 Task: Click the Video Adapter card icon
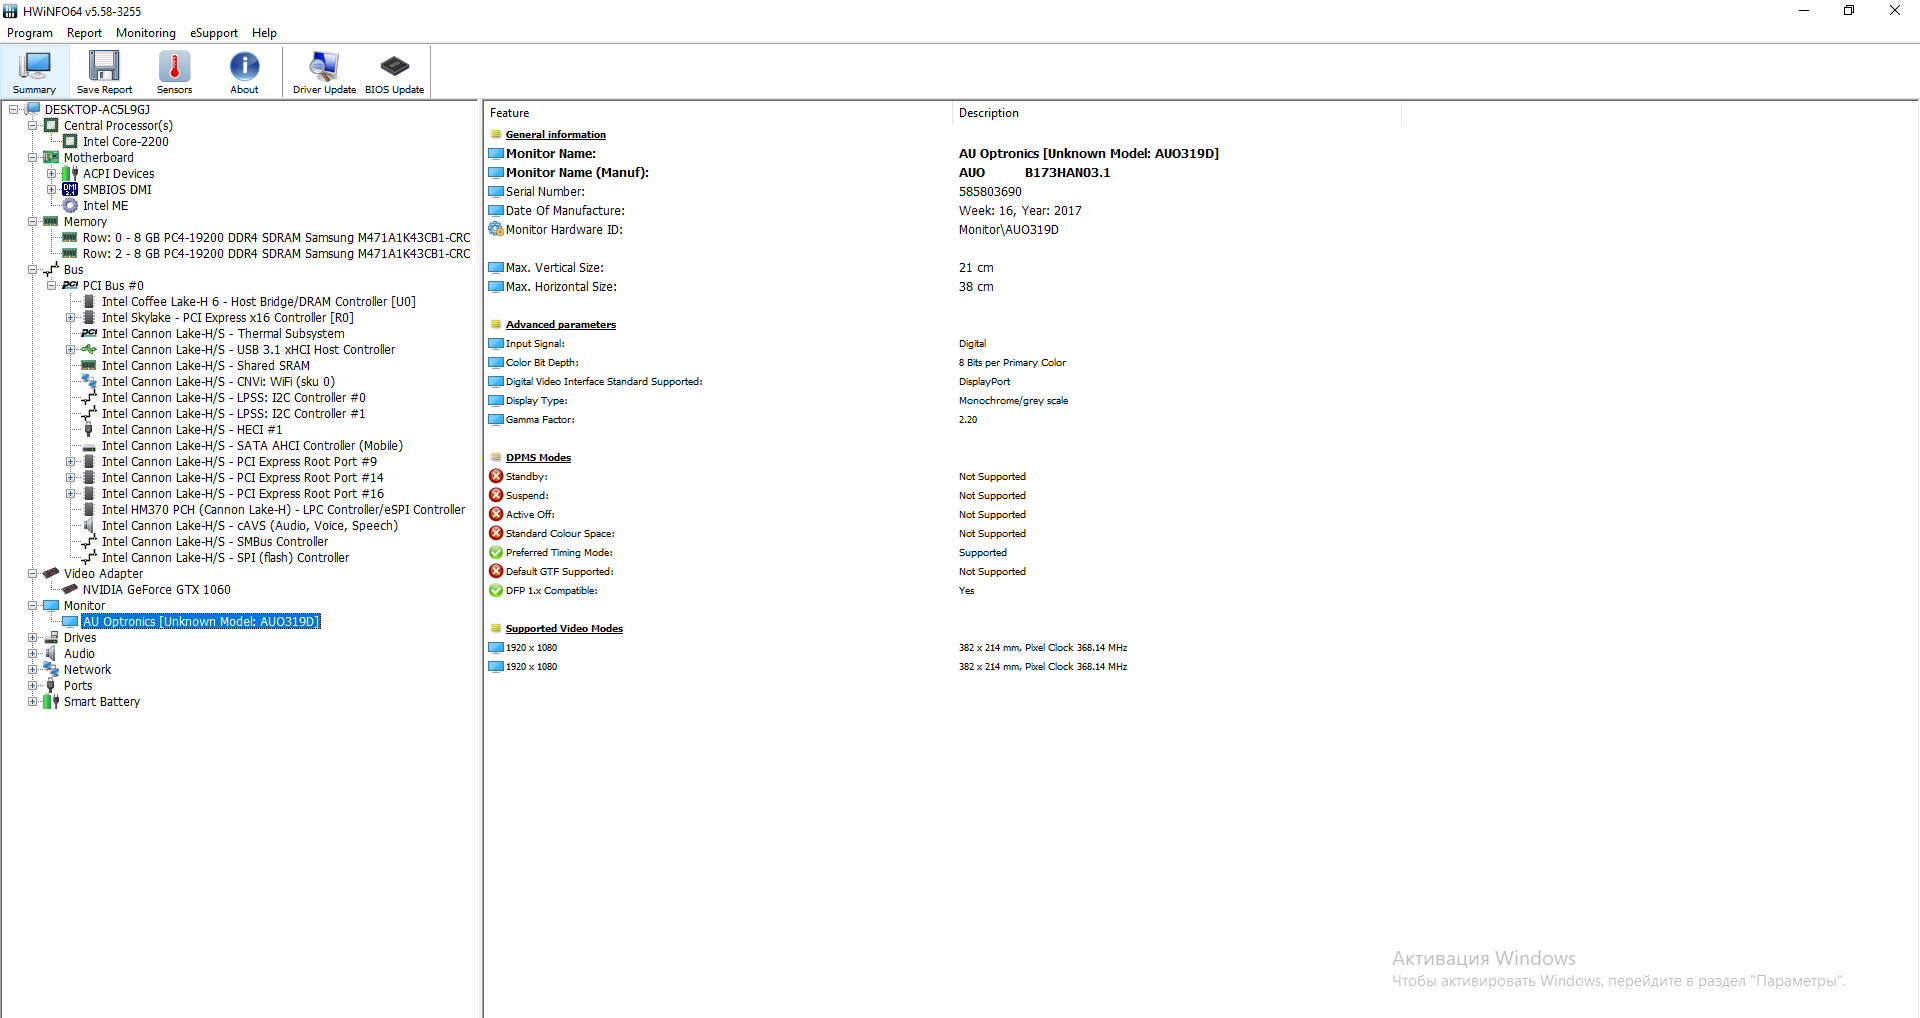pos(51,574)
